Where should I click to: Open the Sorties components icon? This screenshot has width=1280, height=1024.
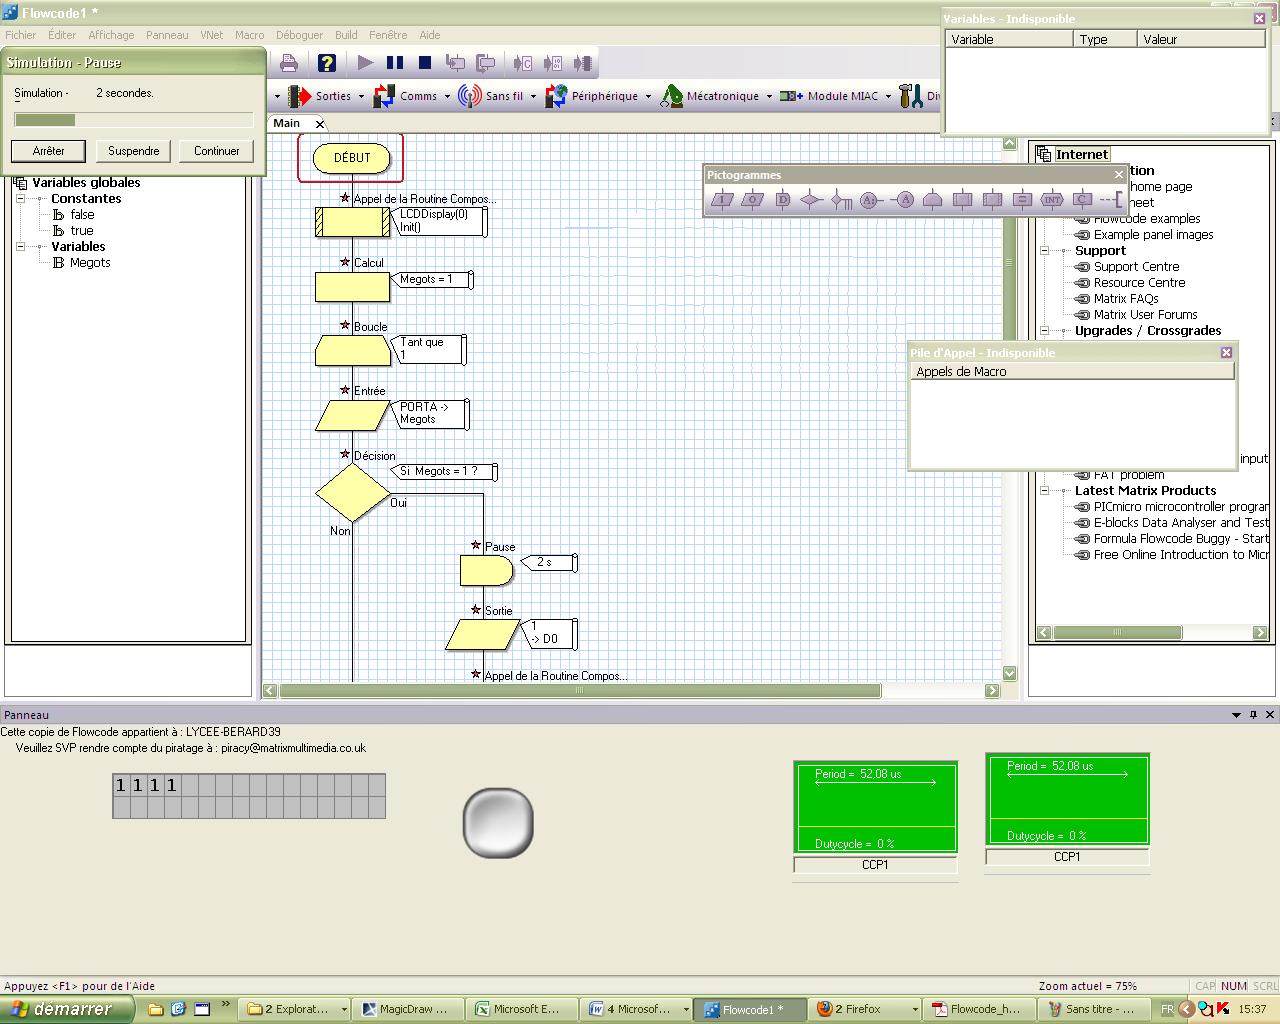click(299, 96)
